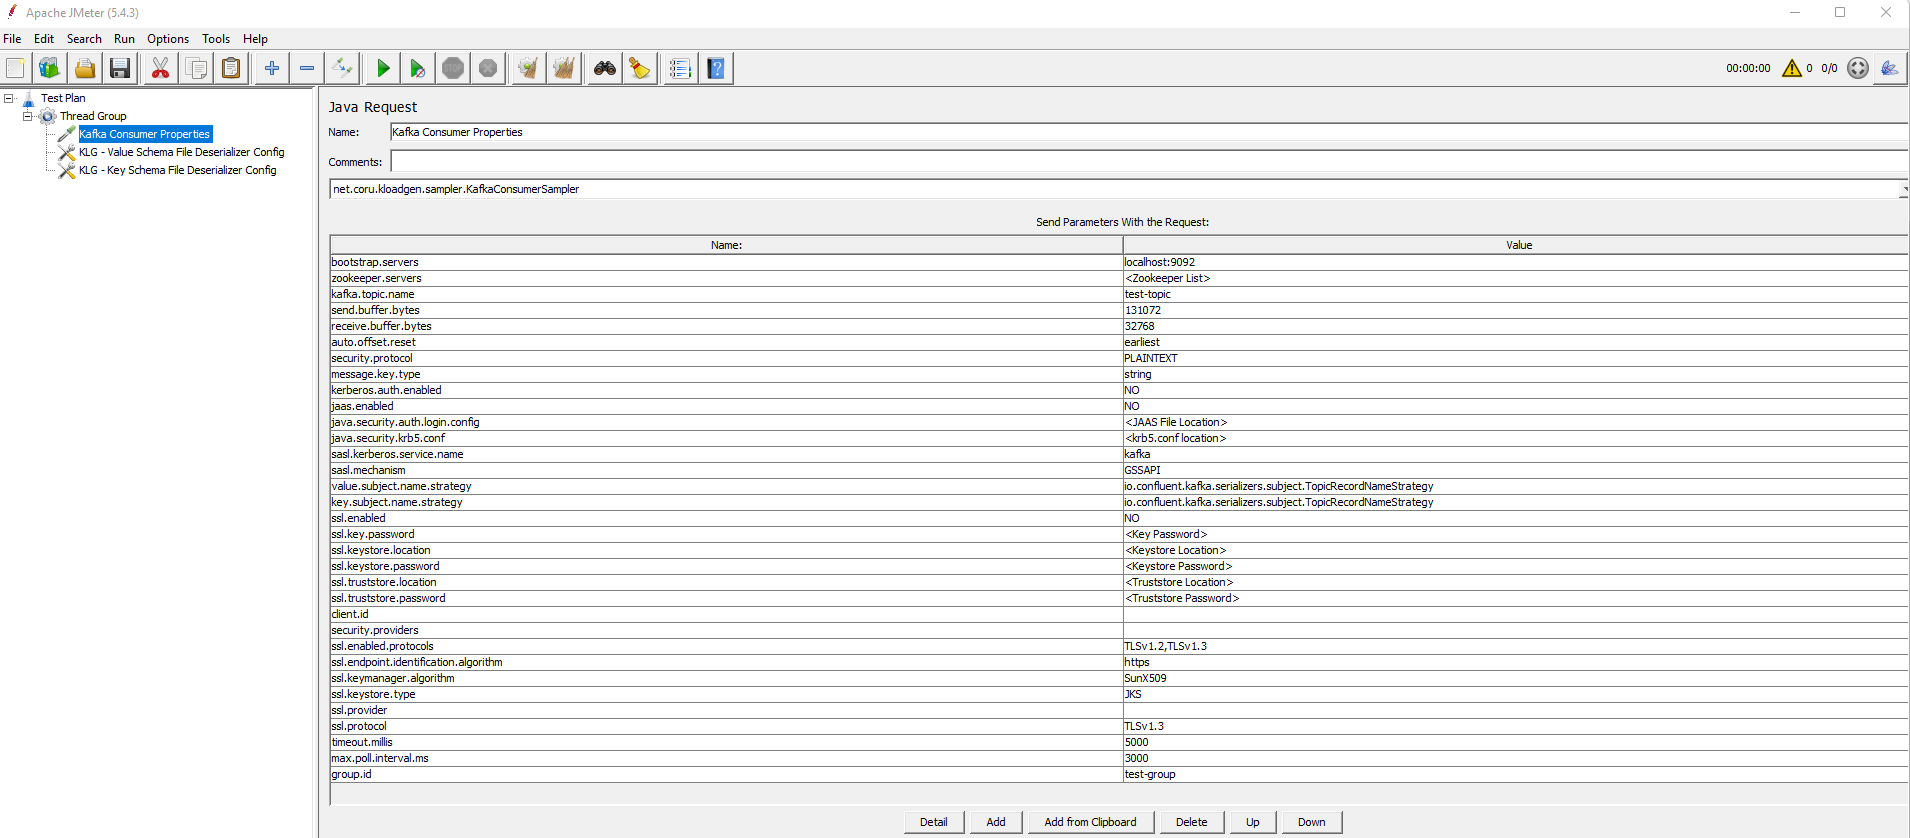
Task: Click the Value column header
Action: tap(1516, 245)
